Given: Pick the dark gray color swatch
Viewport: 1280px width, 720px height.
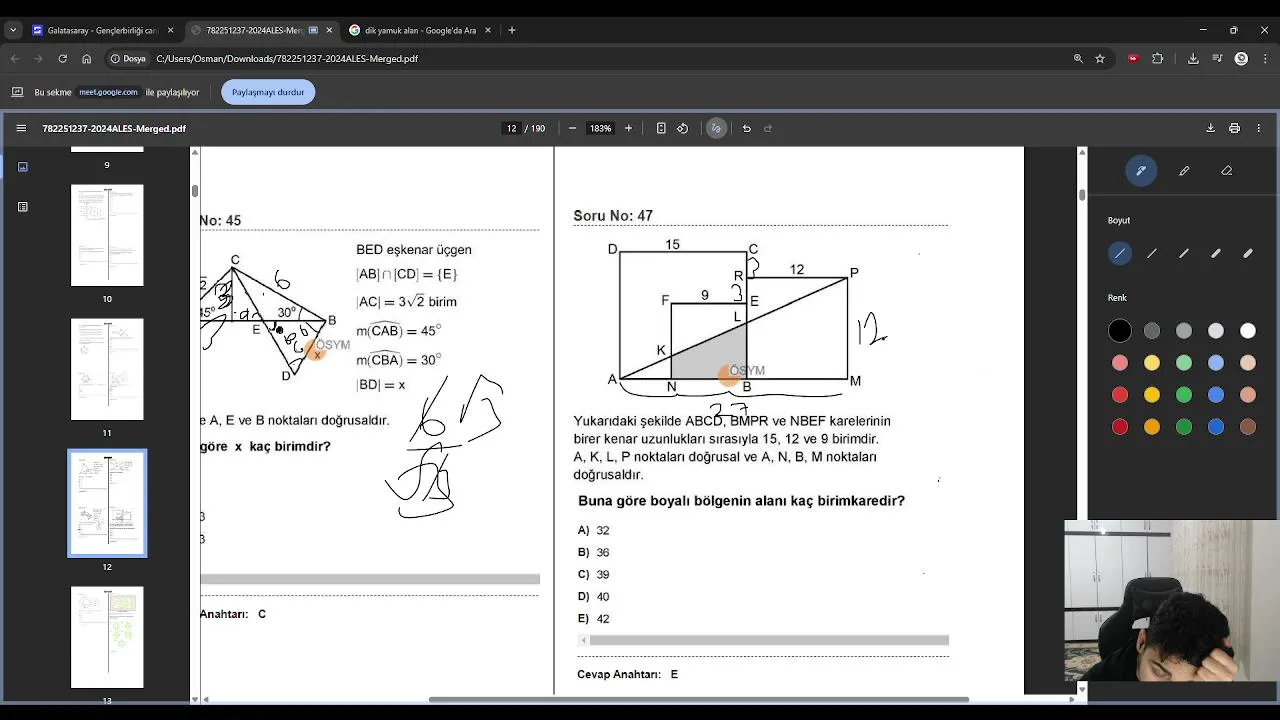Looking at the screenshot, I should click(x=1152, y=331).
